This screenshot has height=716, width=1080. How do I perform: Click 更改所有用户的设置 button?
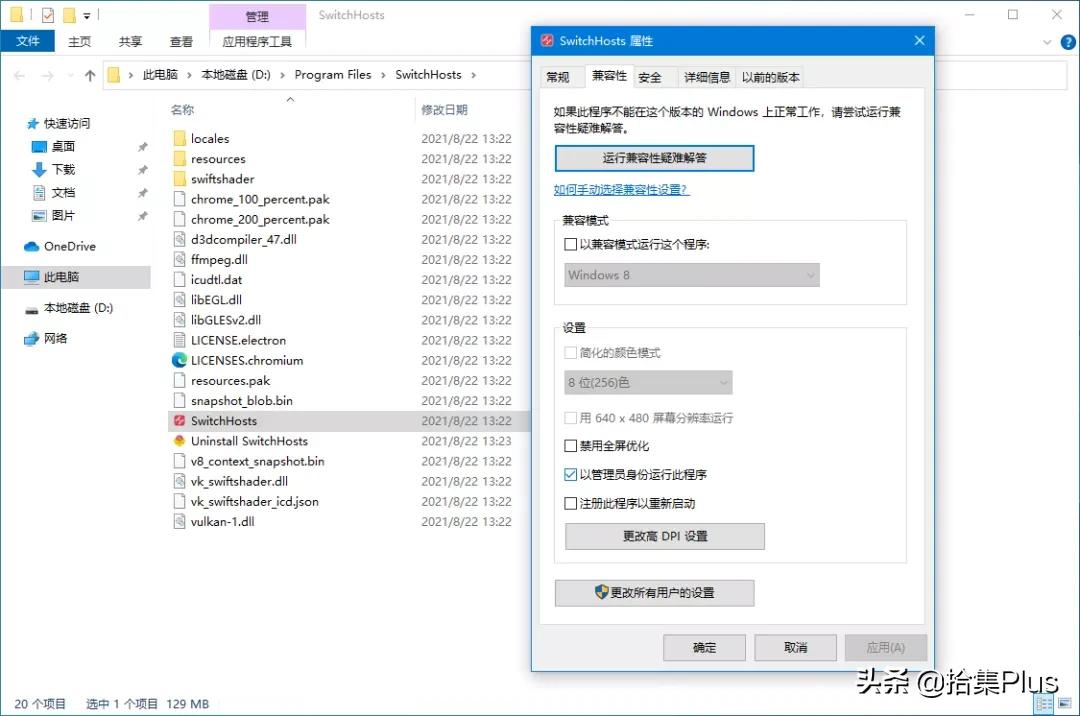(654, 593)
